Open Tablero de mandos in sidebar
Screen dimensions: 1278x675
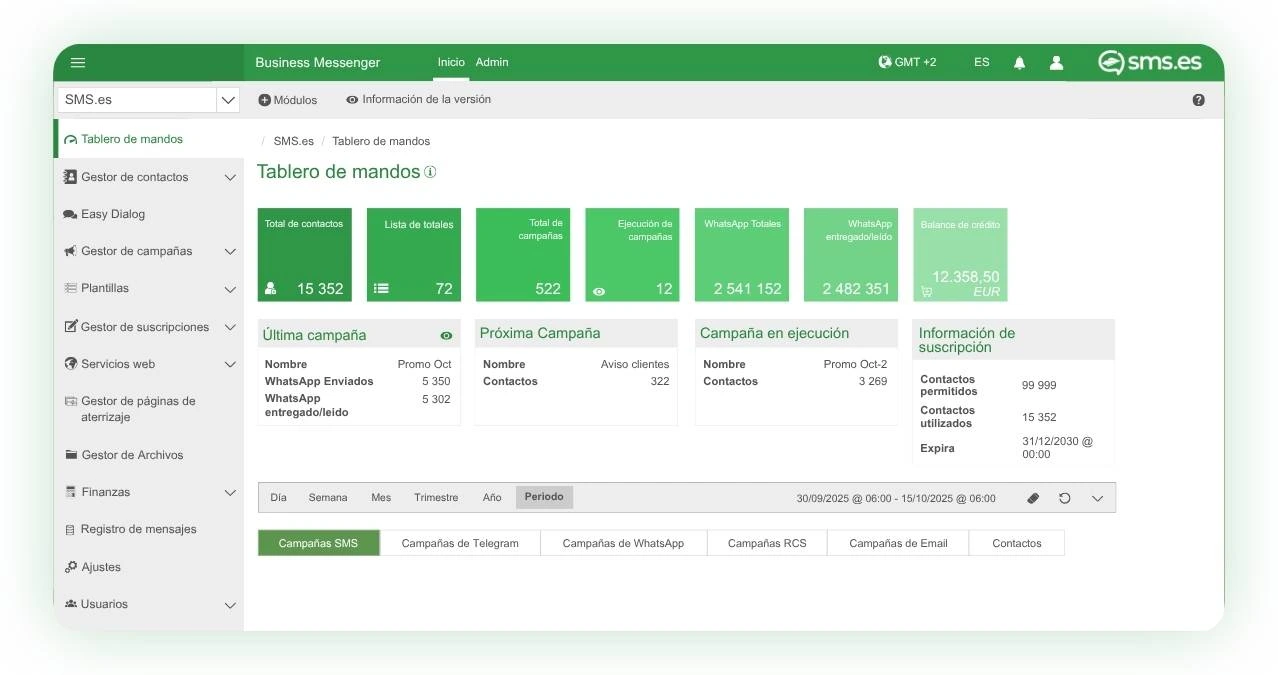[149, 139]
